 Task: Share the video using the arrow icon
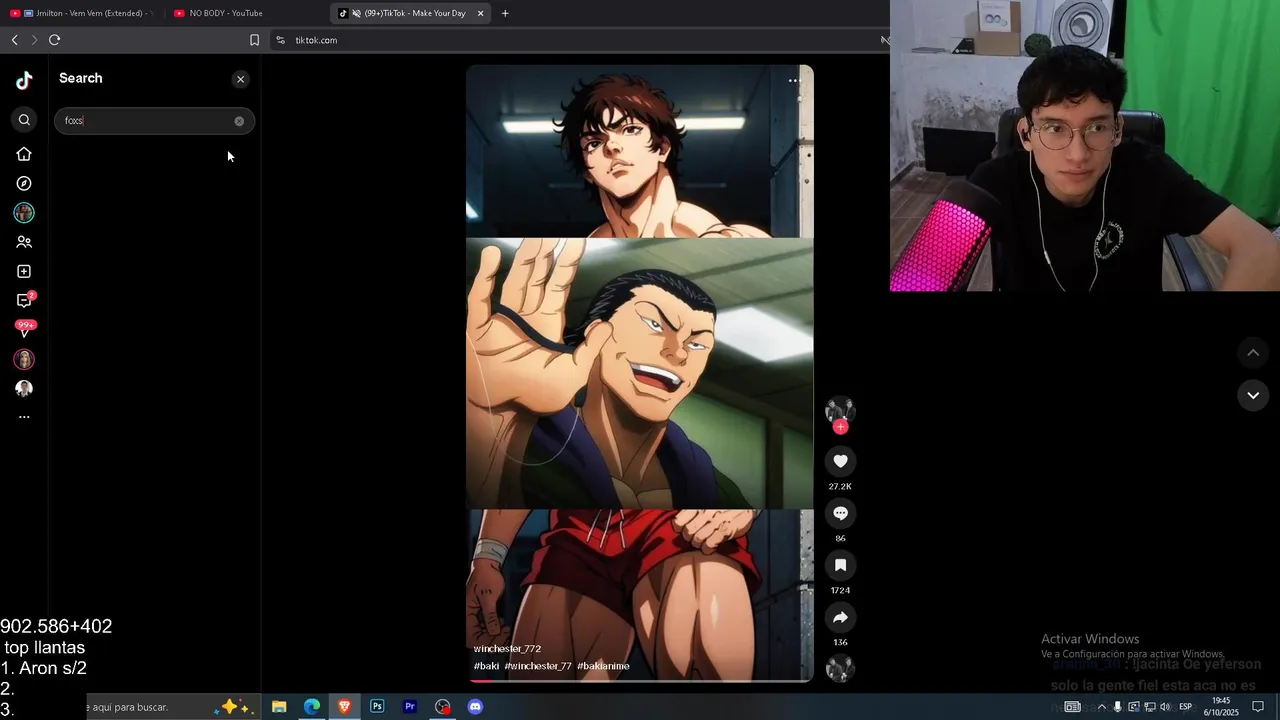point(840,617)
